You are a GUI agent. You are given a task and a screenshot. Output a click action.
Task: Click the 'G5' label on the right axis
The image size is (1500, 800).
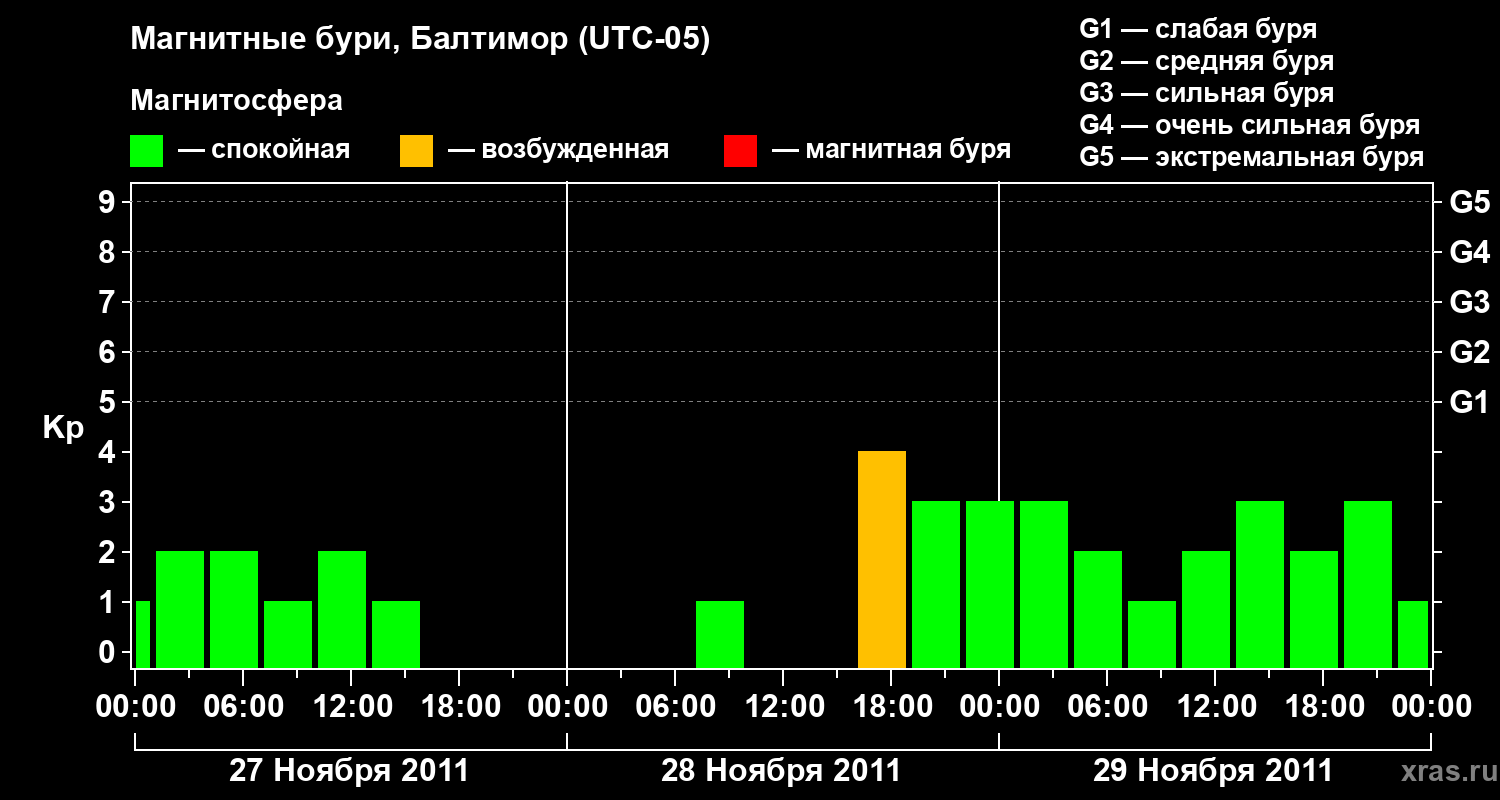1469,202
